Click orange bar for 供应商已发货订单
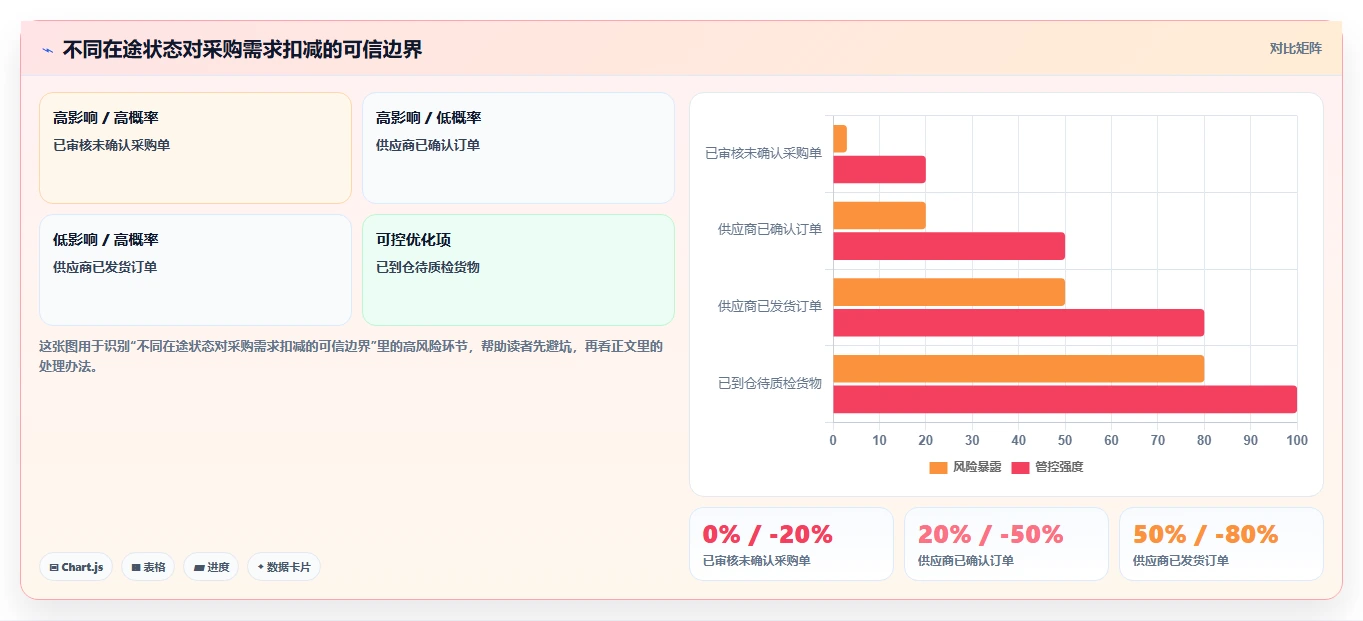Image resolution: width=1363 pixels, height=621 pixels. click(x=949, y=292)
